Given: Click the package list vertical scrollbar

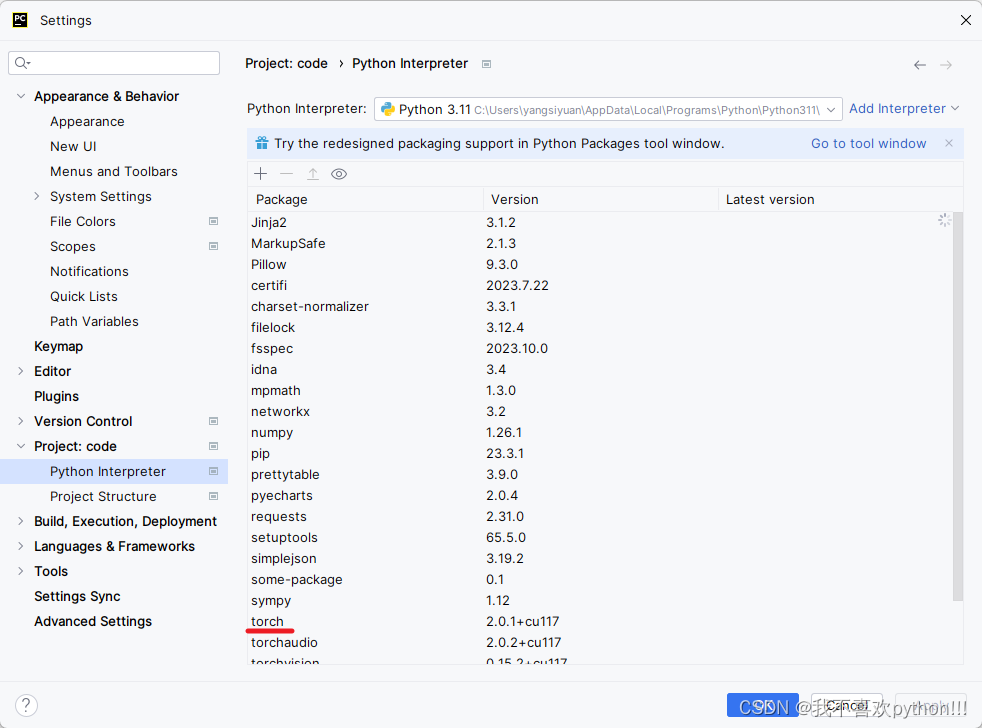Looking at the screenshot, I should point(958,407).
